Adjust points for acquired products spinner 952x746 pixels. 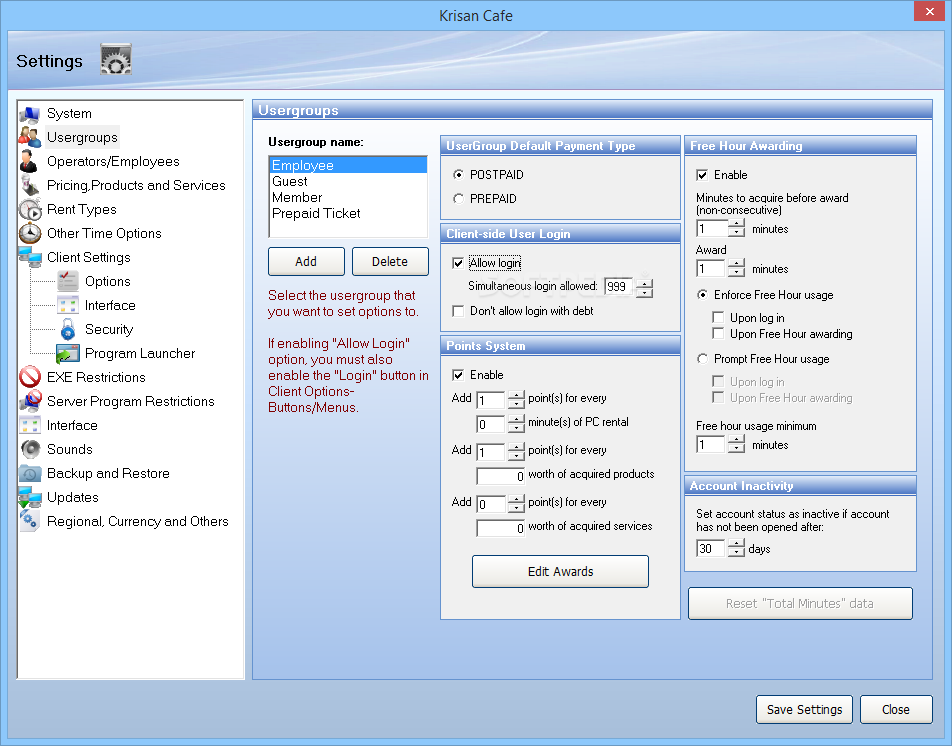click(x=516, y=451)
